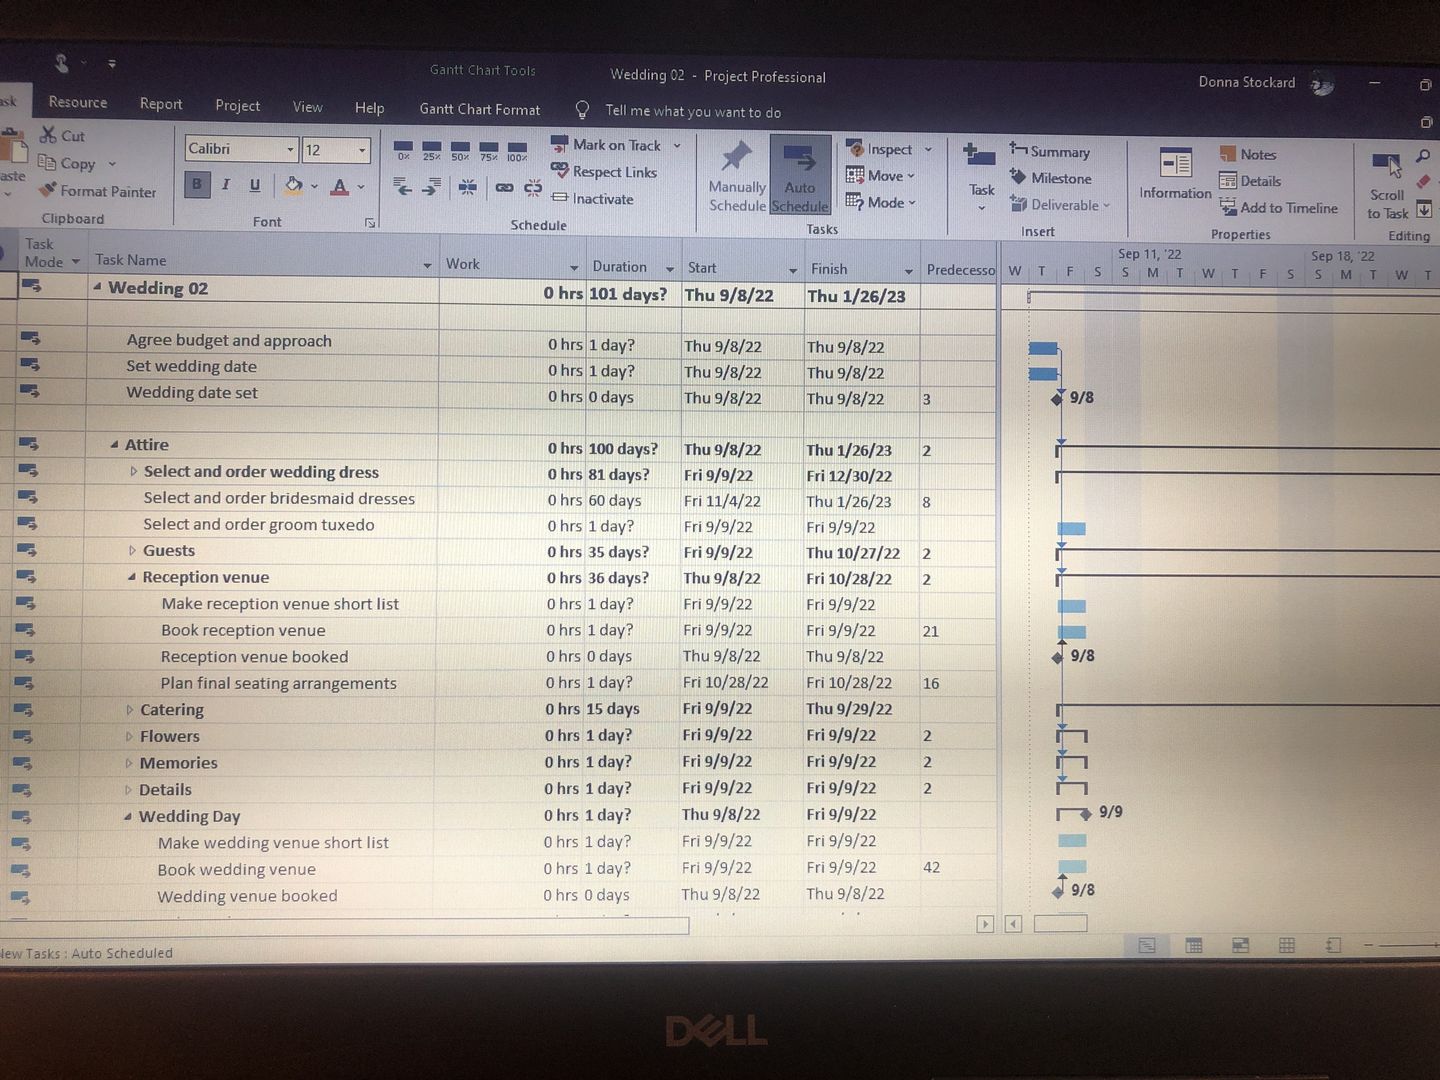Image resolution: width=1440 pixels, height=1080 pixels.
Task: Click the Inspect button
Action: 879,149
